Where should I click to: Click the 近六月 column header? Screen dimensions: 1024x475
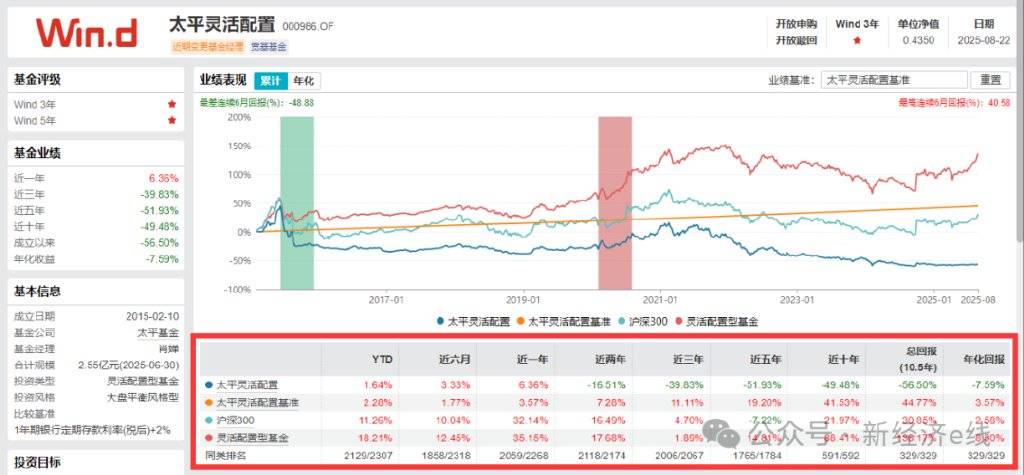tap(456, 359)
